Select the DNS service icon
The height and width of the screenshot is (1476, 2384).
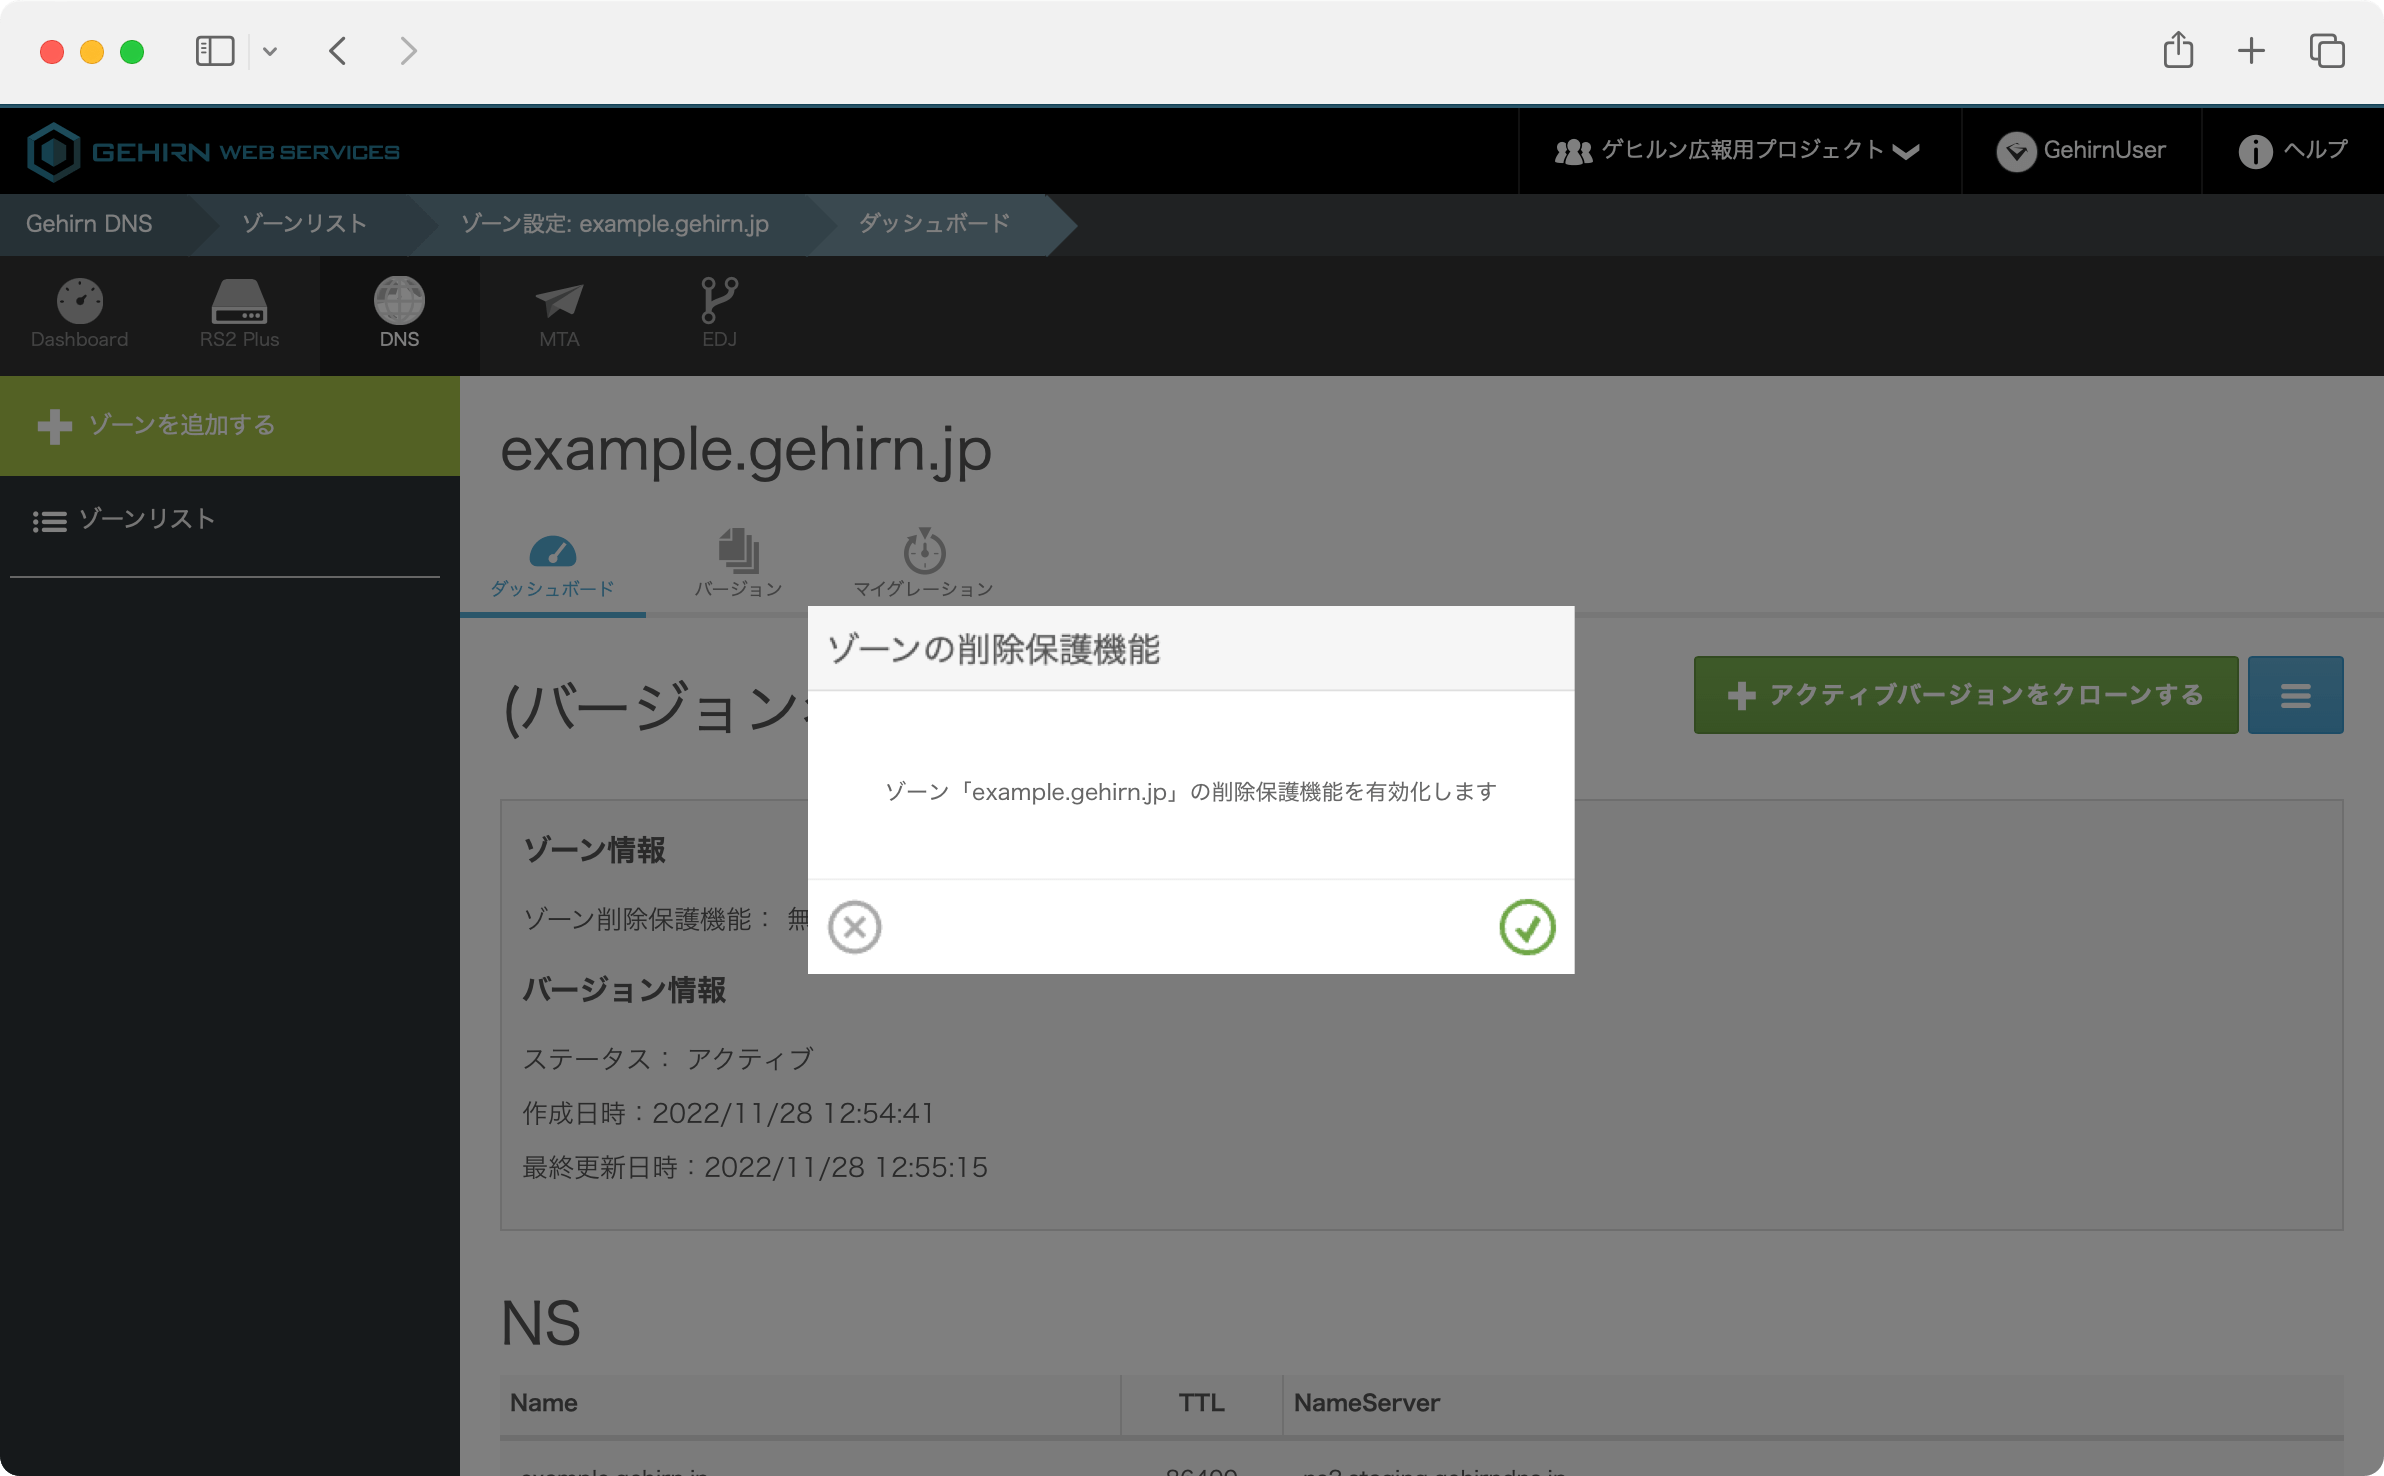[400, 313]
